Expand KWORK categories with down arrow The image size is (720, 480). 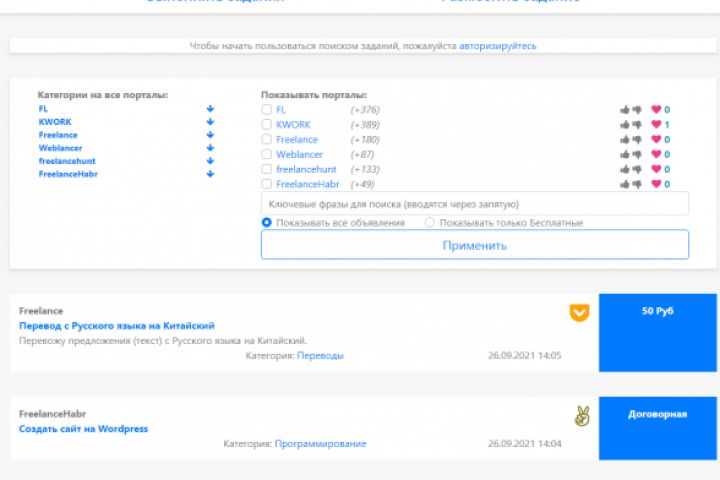coord(210,122)
